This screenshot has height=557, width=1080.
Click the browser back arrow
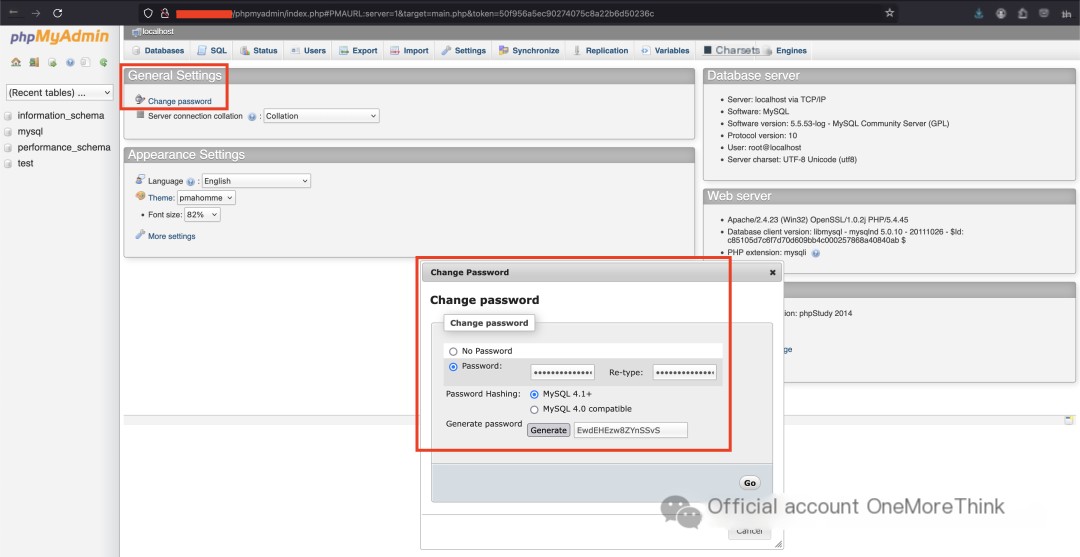pyautogui.click(x=14, y=13)
